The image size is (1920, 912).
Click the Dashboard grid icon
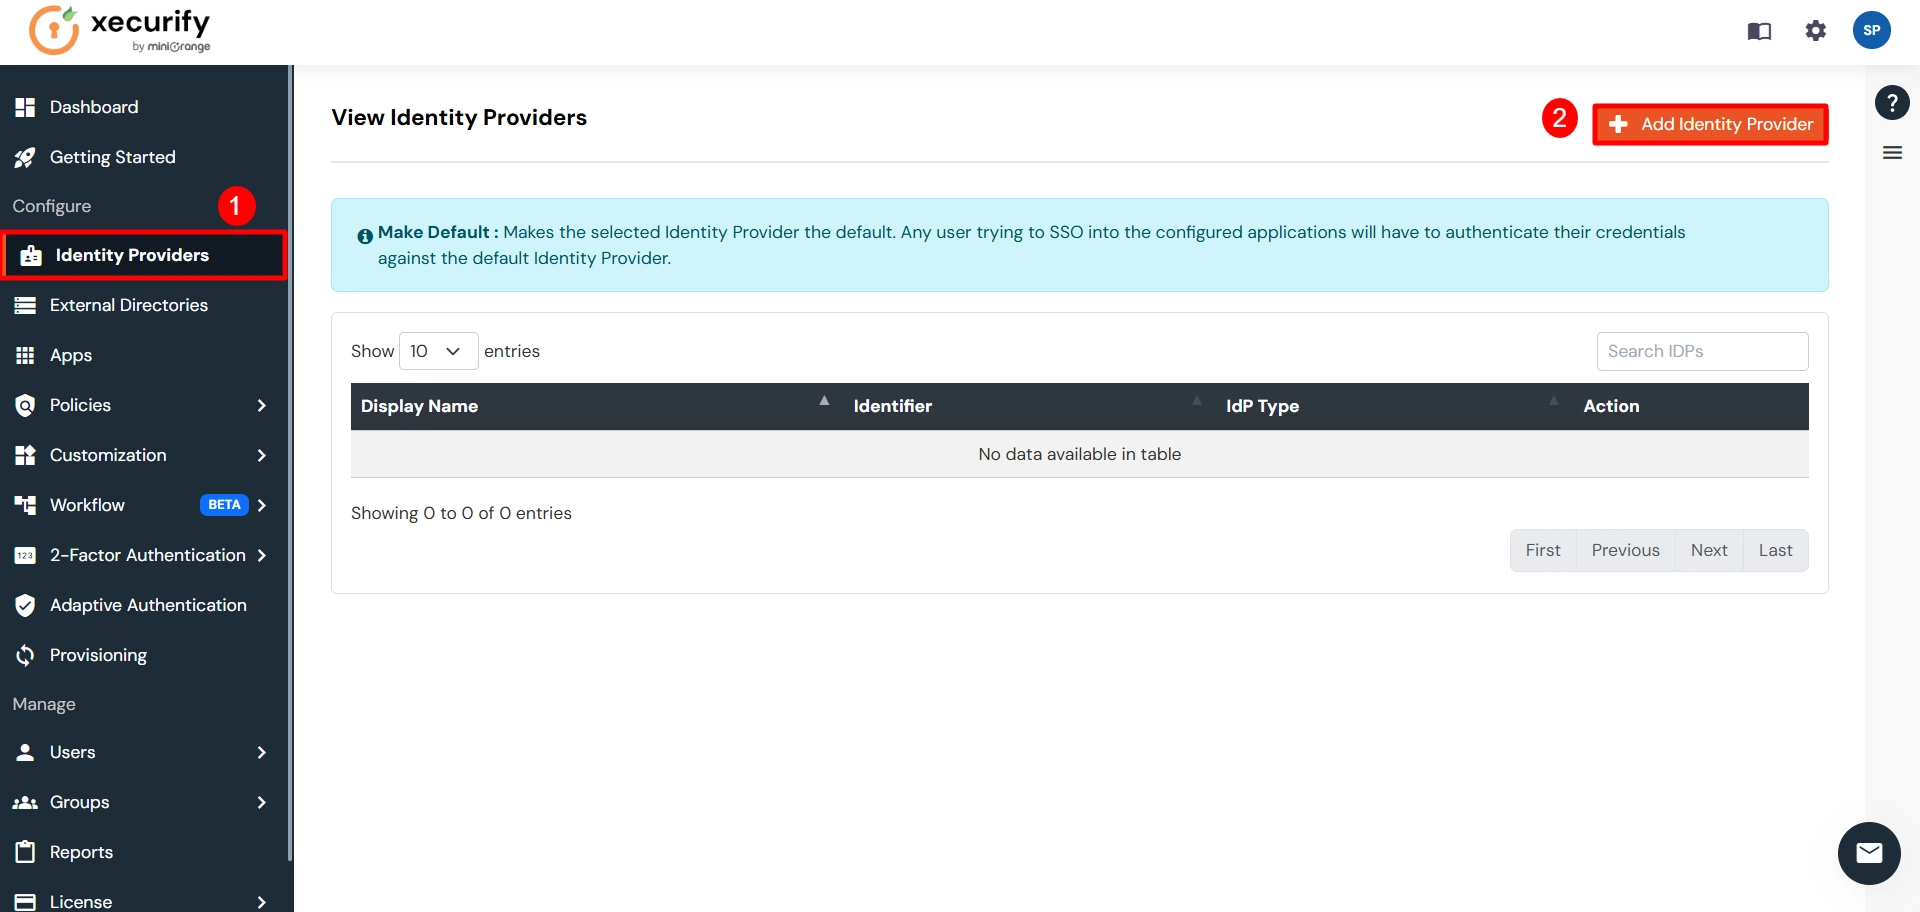click(x=25, y=107)
